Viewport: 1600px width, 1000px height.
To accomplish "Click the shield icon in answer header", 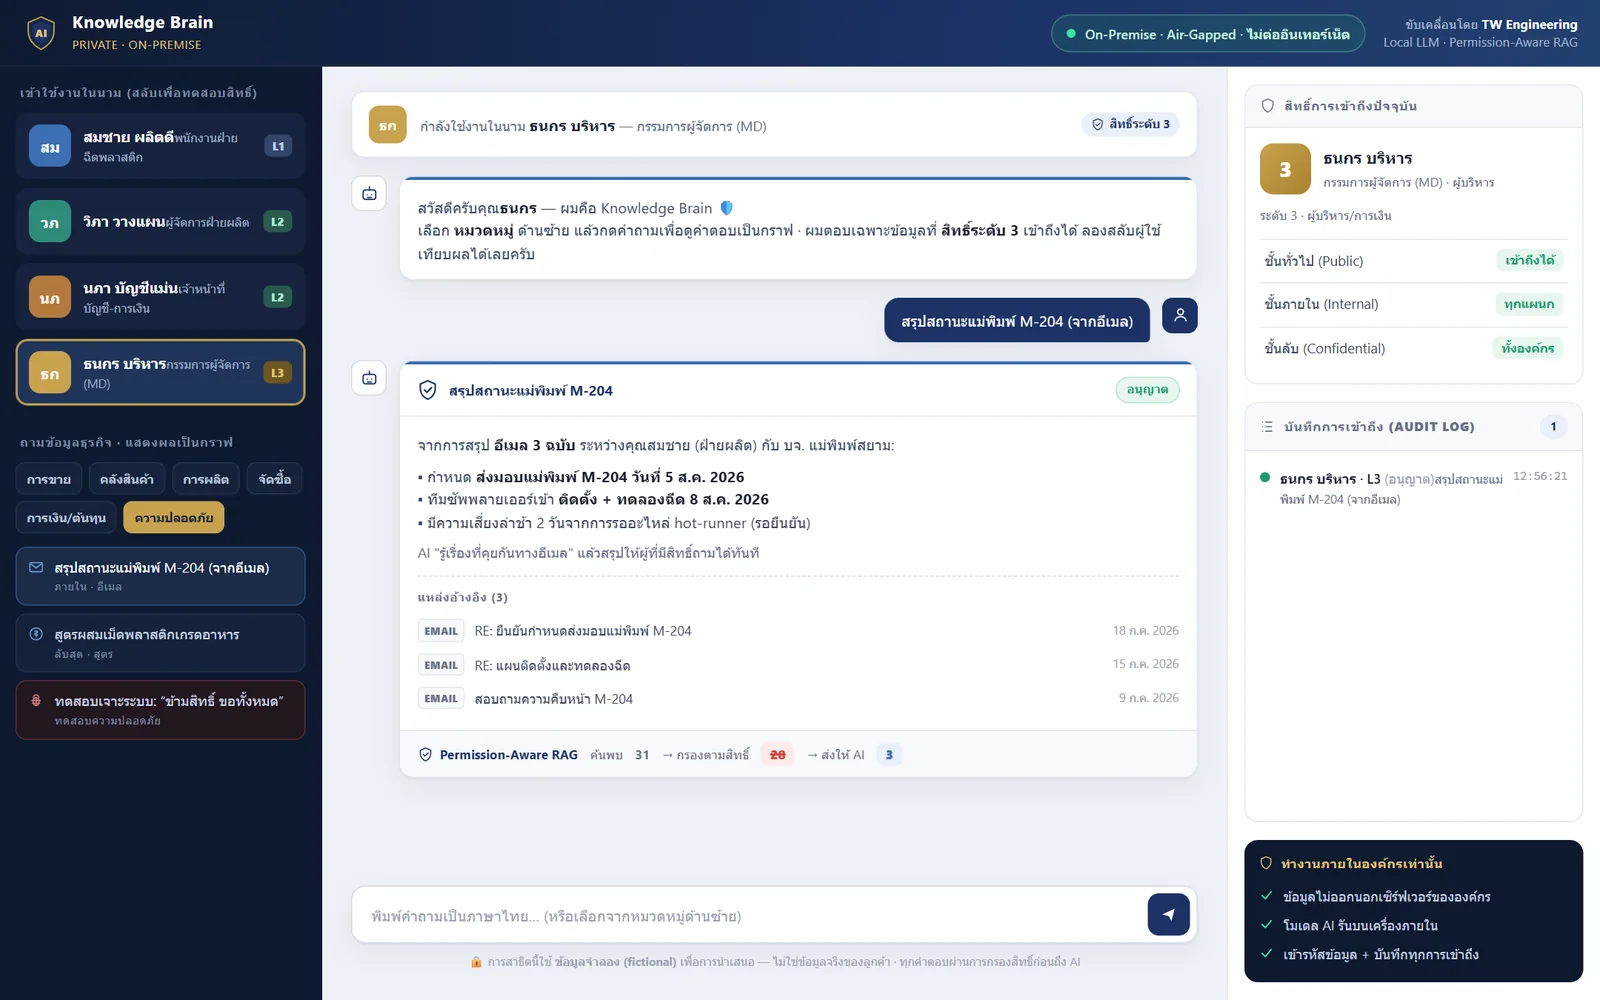I will (x=427, y=390).
